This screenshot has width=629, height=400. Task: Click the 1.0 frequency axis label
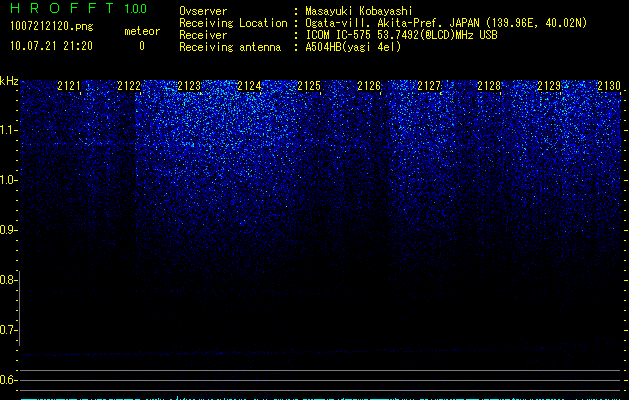click(x=7, y=180)
